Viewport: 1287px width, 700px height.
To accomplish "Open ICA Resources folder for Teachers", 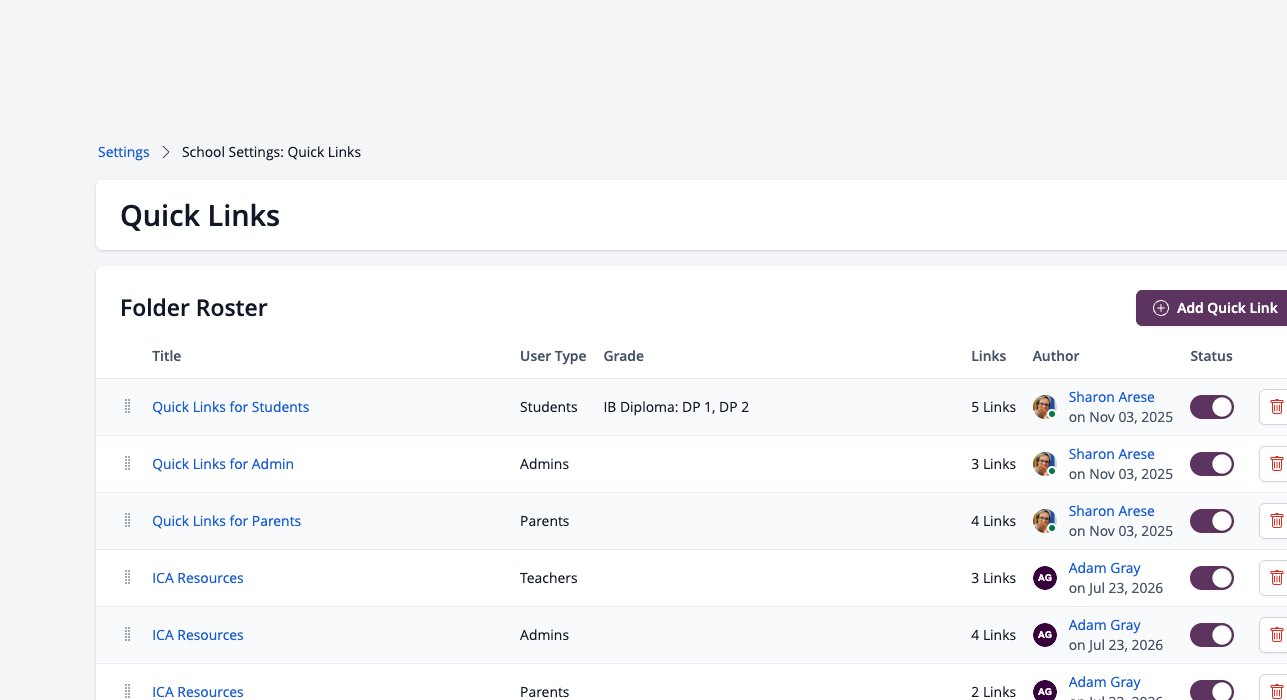I will click(198, 578).
